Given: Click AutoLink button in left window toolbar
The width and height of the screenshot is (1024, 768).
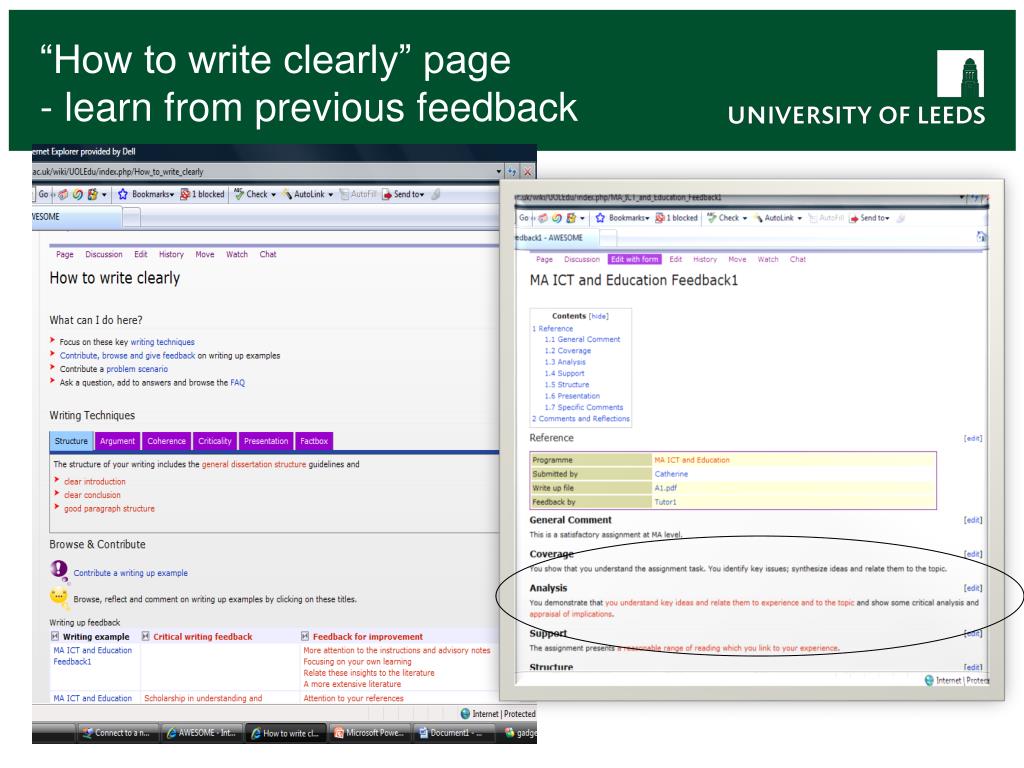Looking at the screenshot, I should 308,194.
